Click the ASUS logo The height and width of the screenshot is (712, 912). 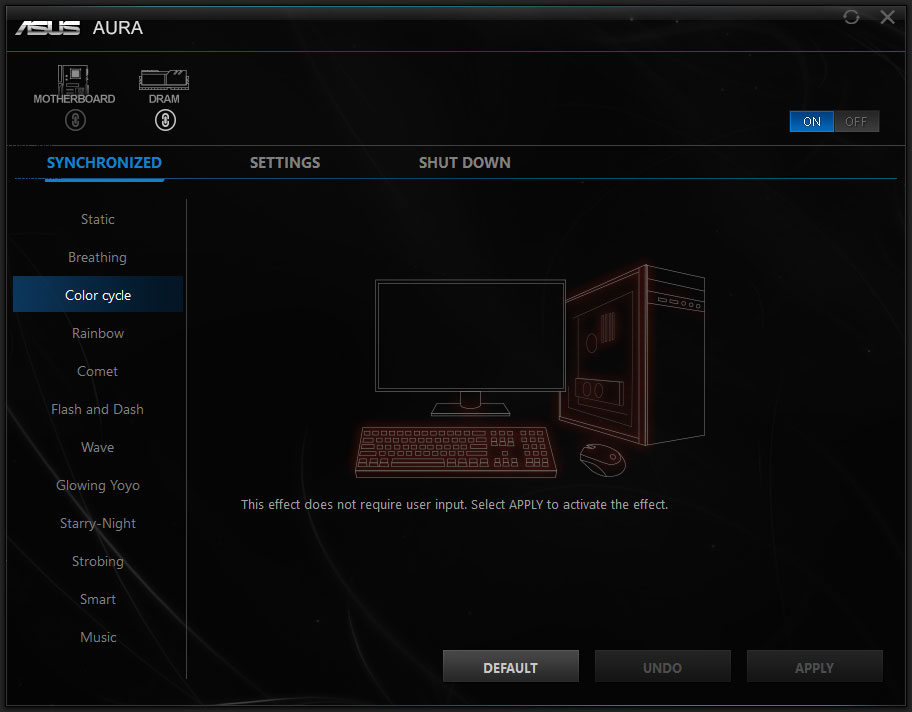click(48, 27)
